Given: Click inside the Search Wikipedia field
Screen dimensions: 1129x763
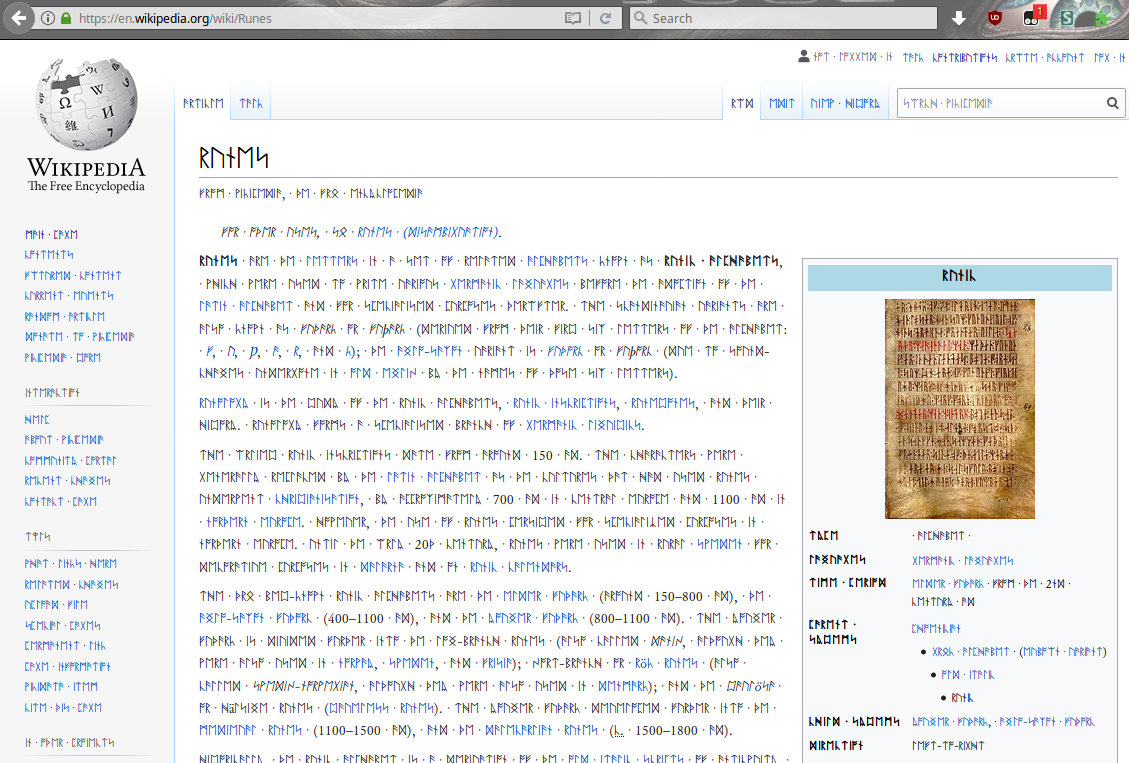Looking at the screenshot, I should click(x=1000, y=103).
